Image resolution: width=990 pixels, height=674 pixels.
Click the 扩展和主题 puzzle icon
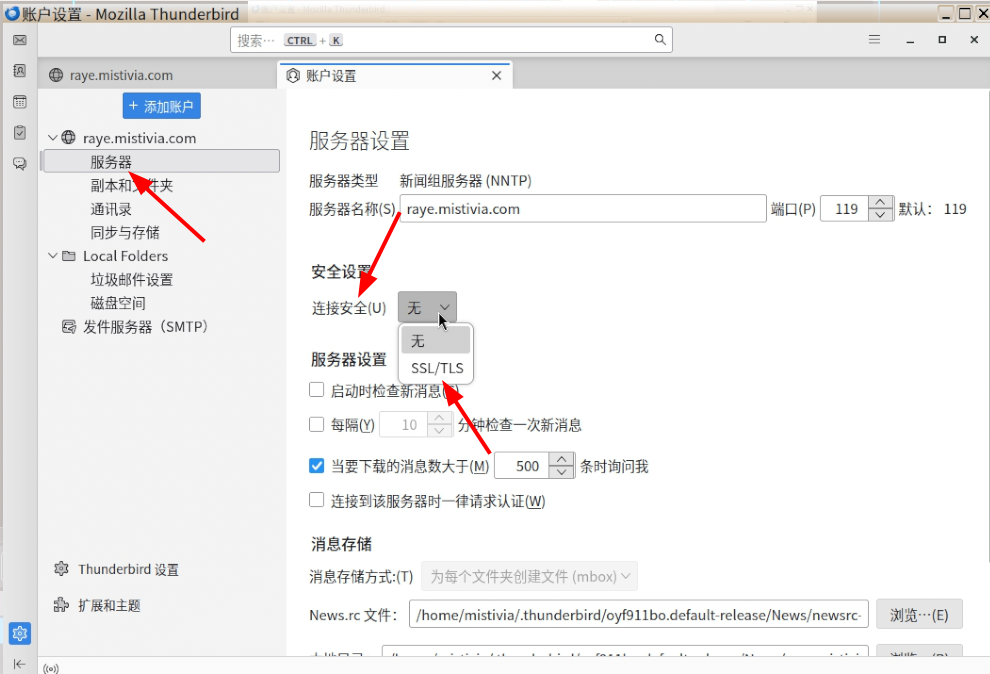click(61, 605)
